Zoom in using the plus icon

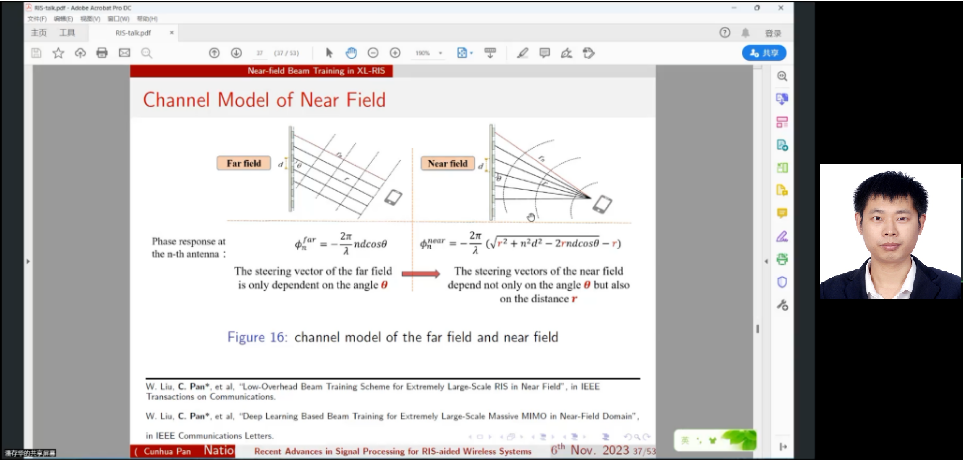[x=395, y=53]
